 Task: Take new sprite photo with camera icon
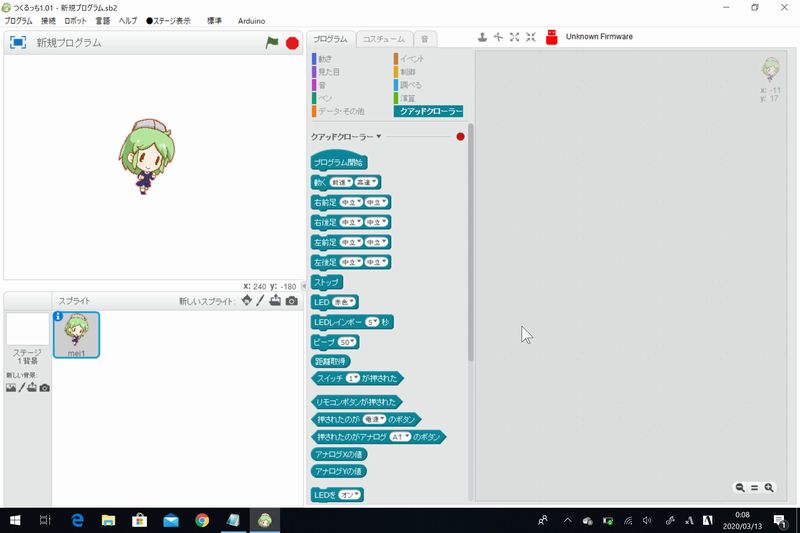click(291, 301)
